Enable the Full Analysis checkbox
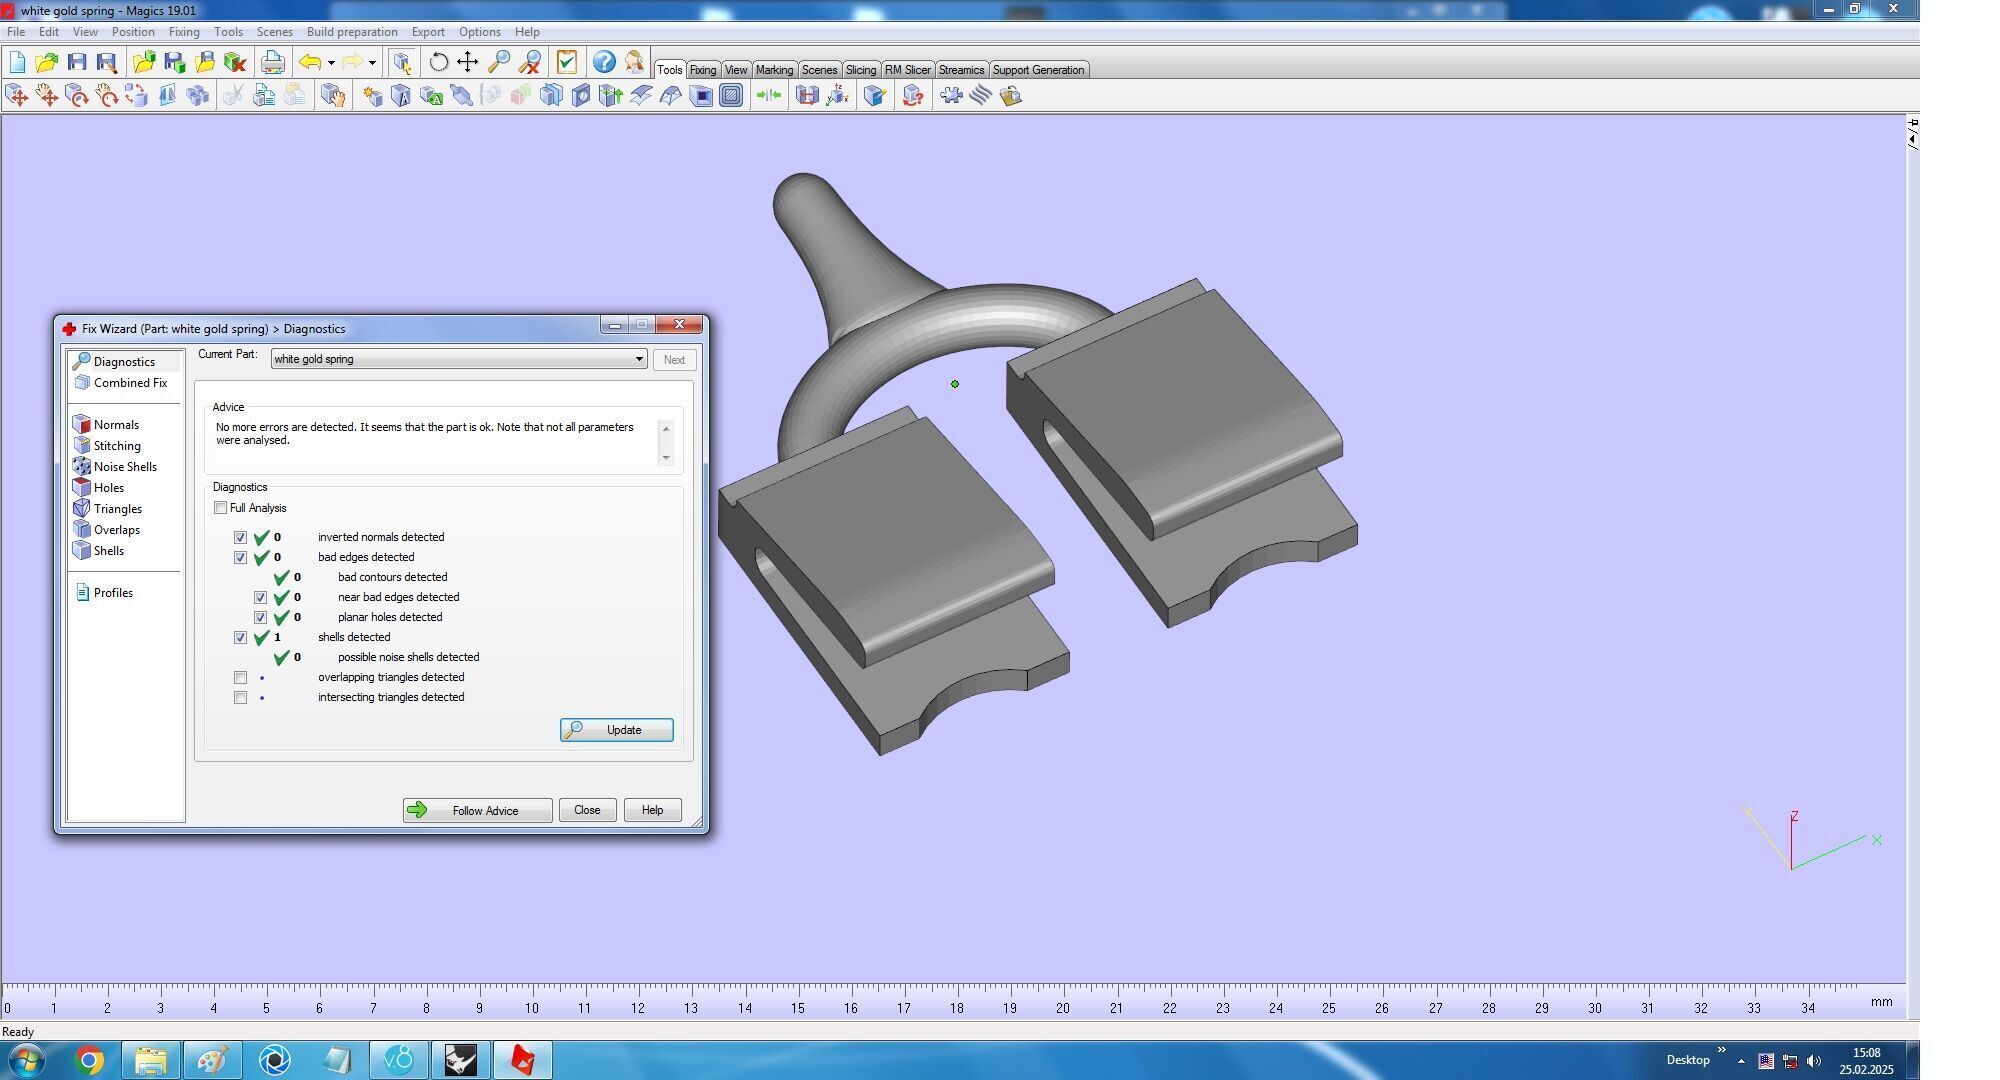Viewport: 2000px width, 1080px height. point(220,508)
